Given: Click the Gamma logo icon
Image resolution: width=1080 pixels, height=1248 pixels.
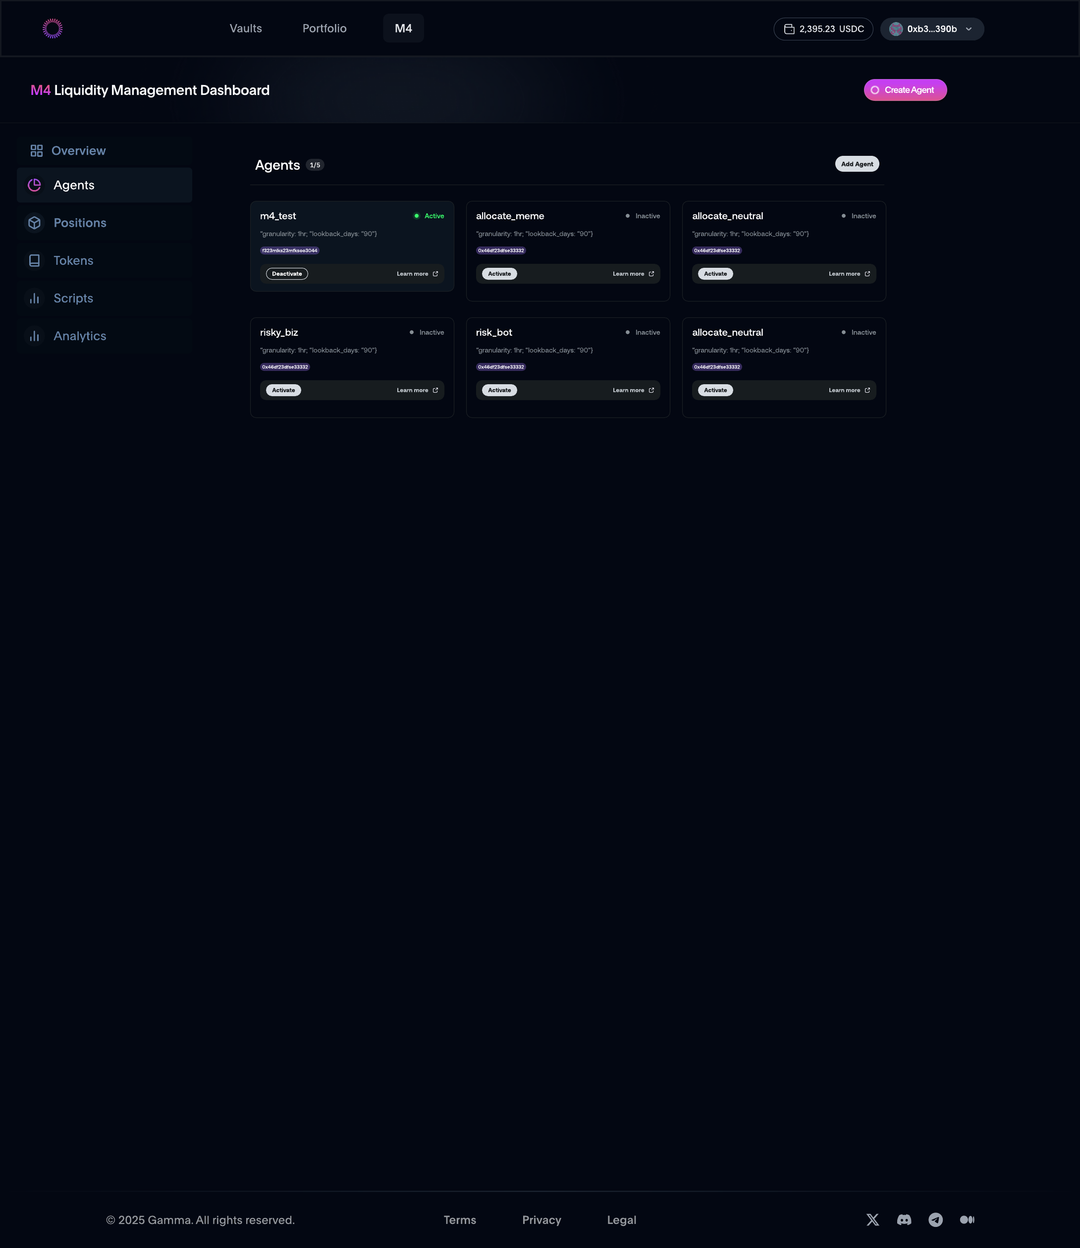Looking at the screenshot, I should coord(53,28).
